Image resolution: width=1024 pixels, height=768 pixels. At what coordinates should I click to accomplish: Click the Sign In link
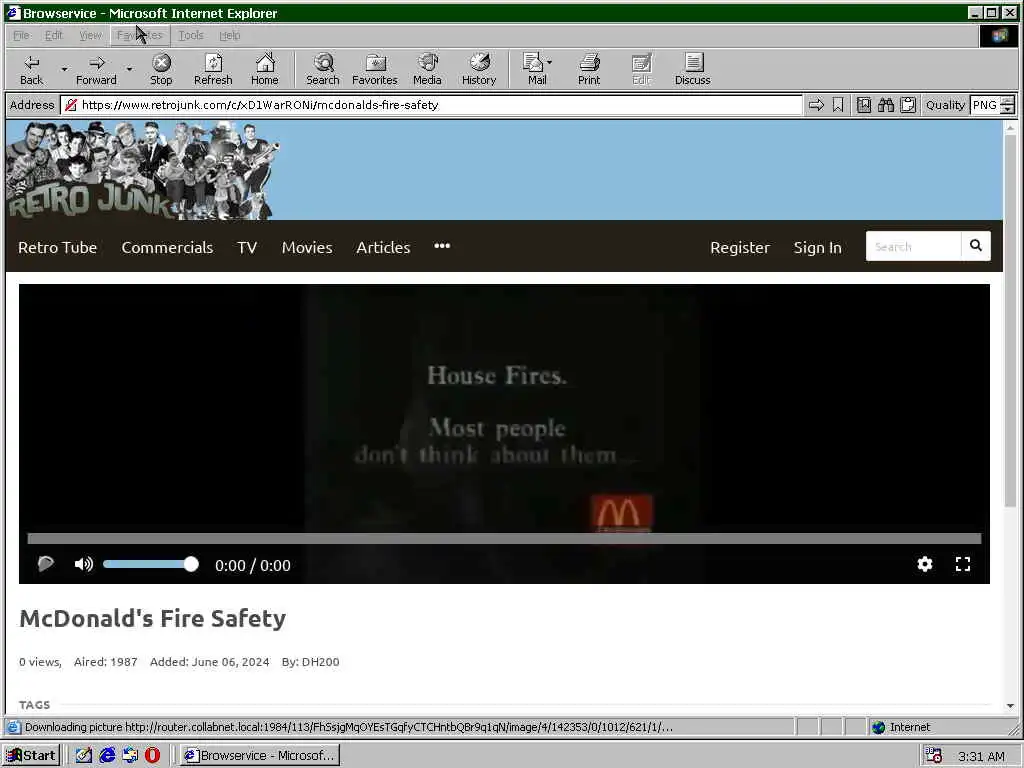pos(818,248)
